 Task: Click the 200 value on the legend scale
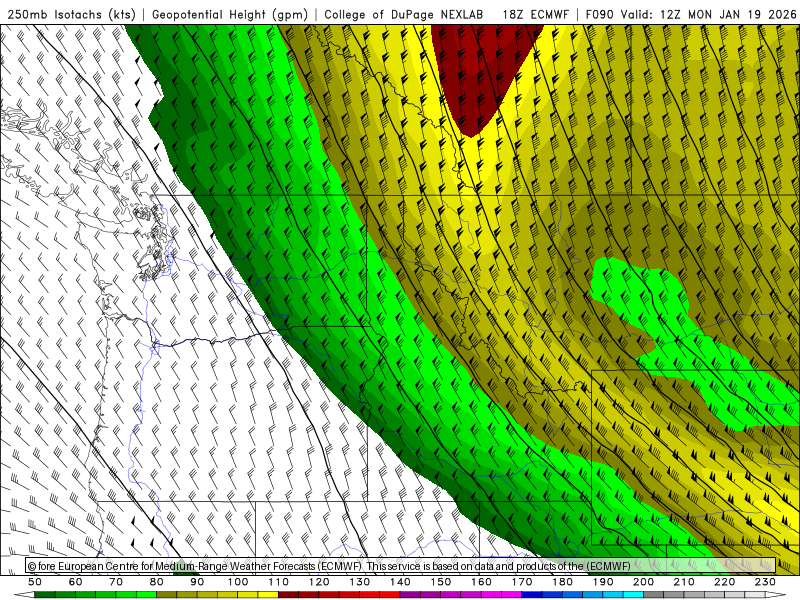coord(643,582)
